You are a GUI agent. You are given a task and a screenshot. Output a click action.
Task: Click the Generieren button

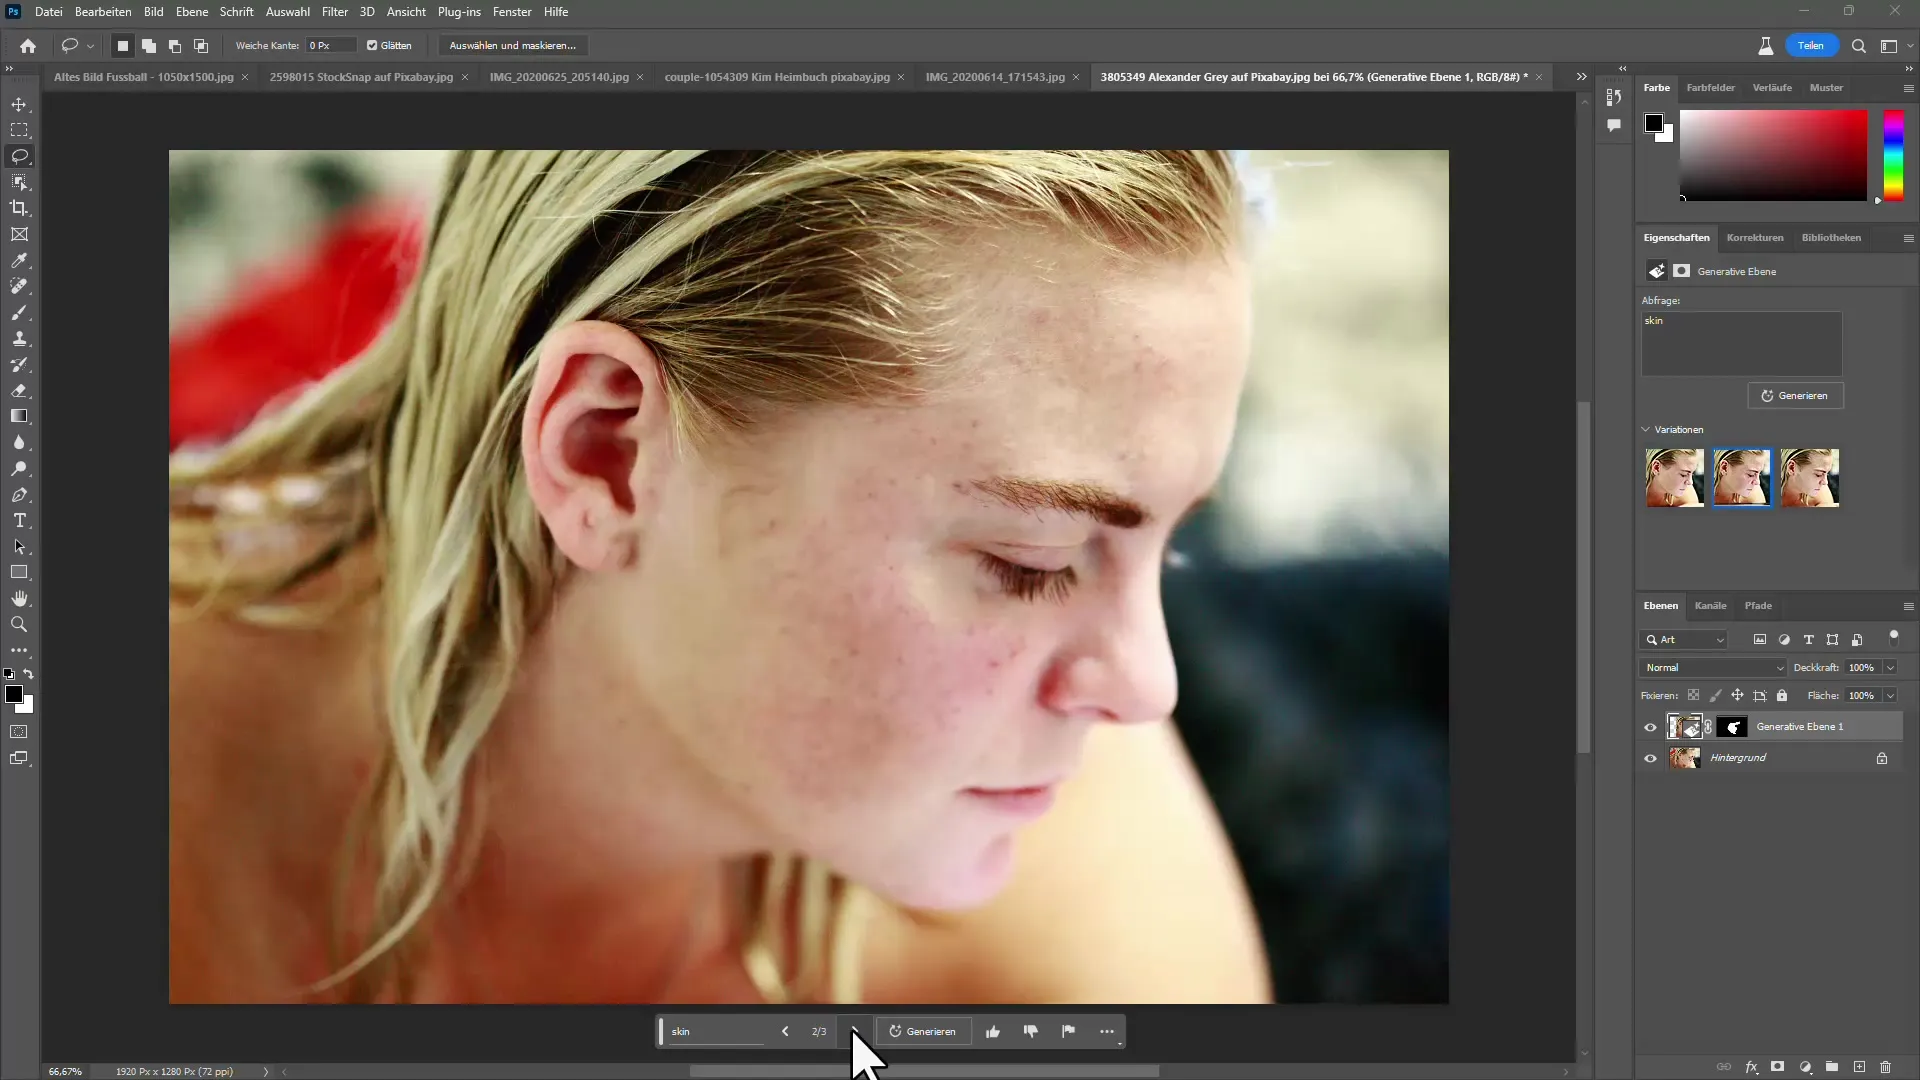pyautogui.click(x=924, y=1031)
